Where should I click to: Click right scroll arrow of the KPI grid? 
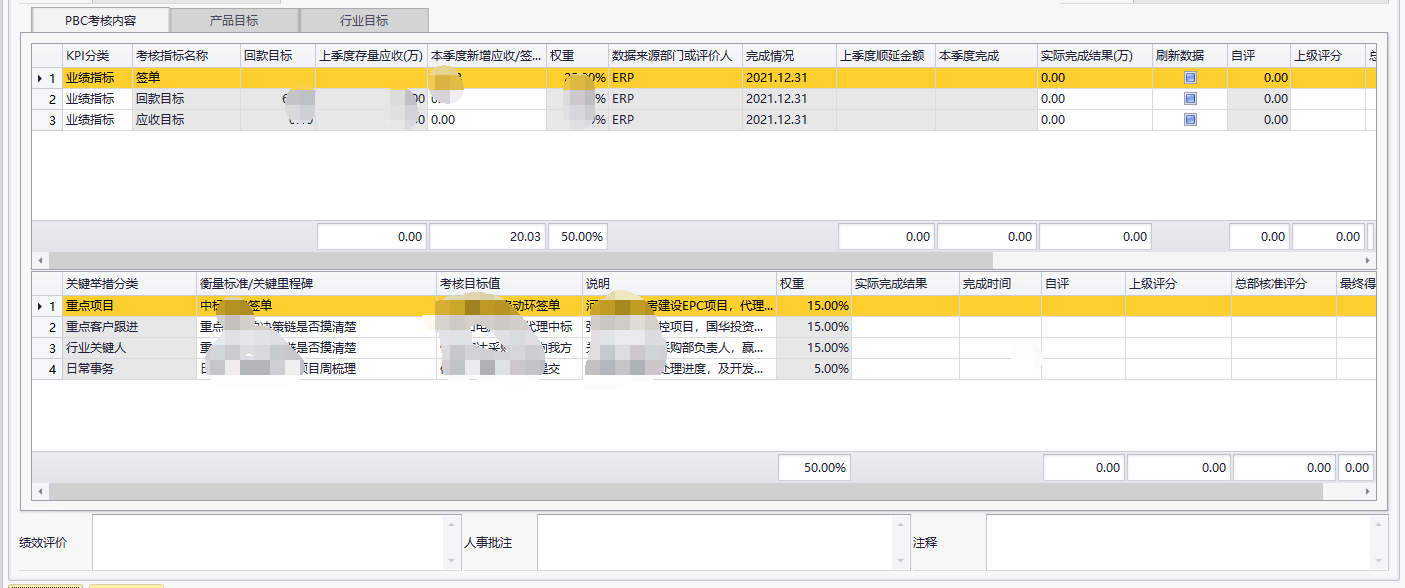click(1368, 260)
